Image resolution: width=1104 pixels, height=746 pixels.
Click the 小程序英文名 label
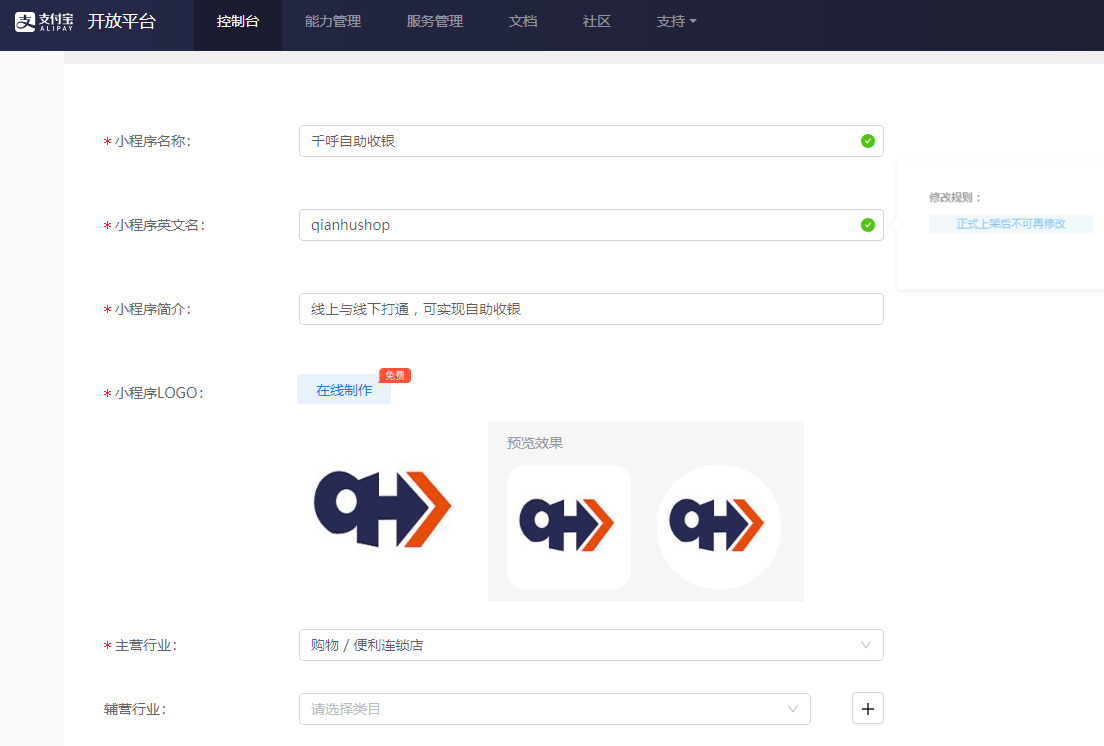(160, 225)
